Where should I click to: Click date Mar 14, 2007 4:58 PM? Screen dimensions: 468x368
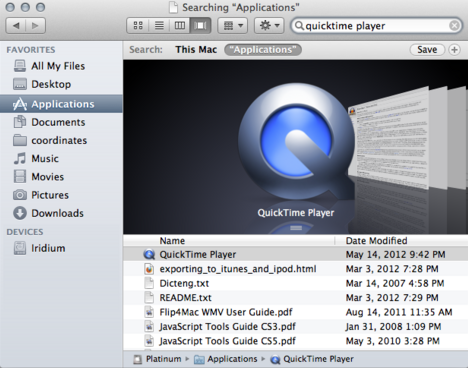click(395, 283)
